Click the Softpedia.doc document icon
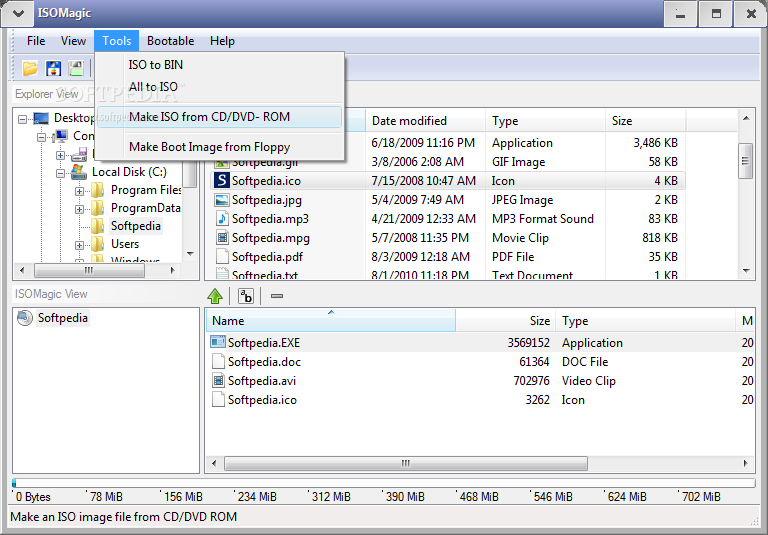The image size is (768, 535). coord(218,361)
